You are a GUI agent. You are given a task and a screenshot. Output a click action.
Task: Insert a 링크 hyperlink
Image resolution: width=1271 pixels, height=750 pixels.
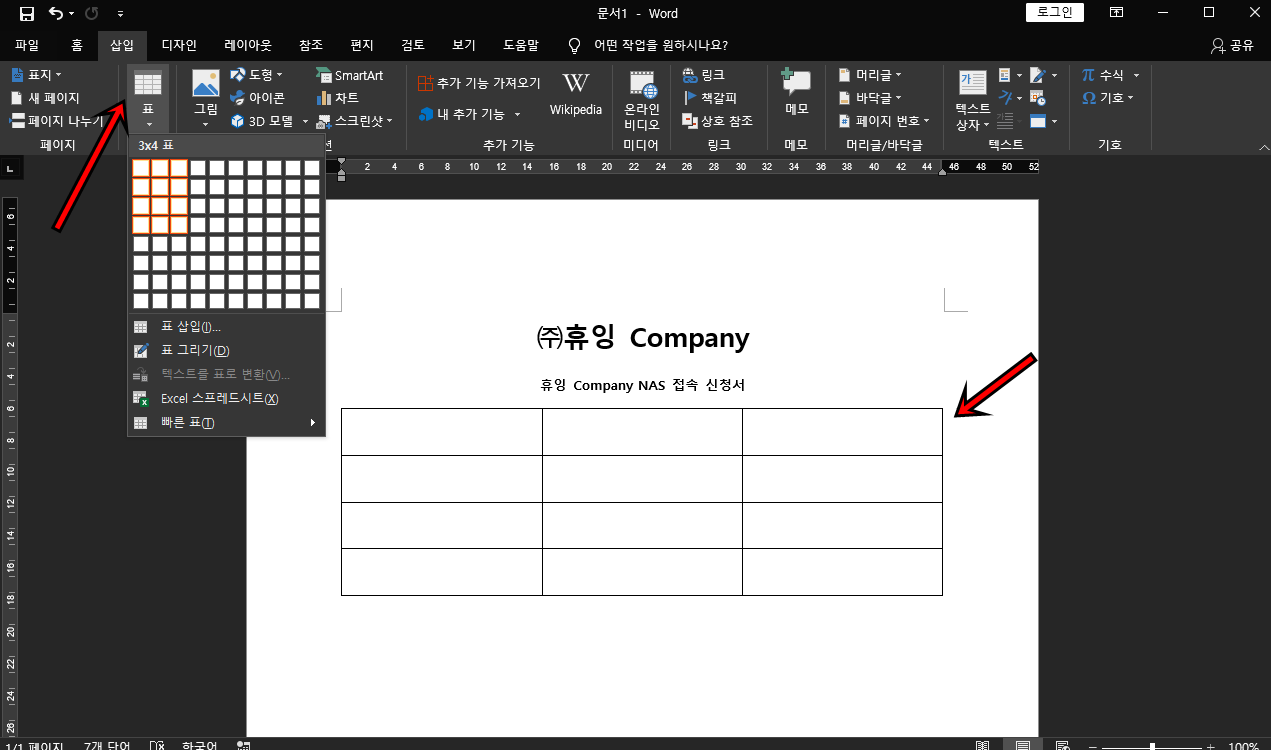pos(704,75)
